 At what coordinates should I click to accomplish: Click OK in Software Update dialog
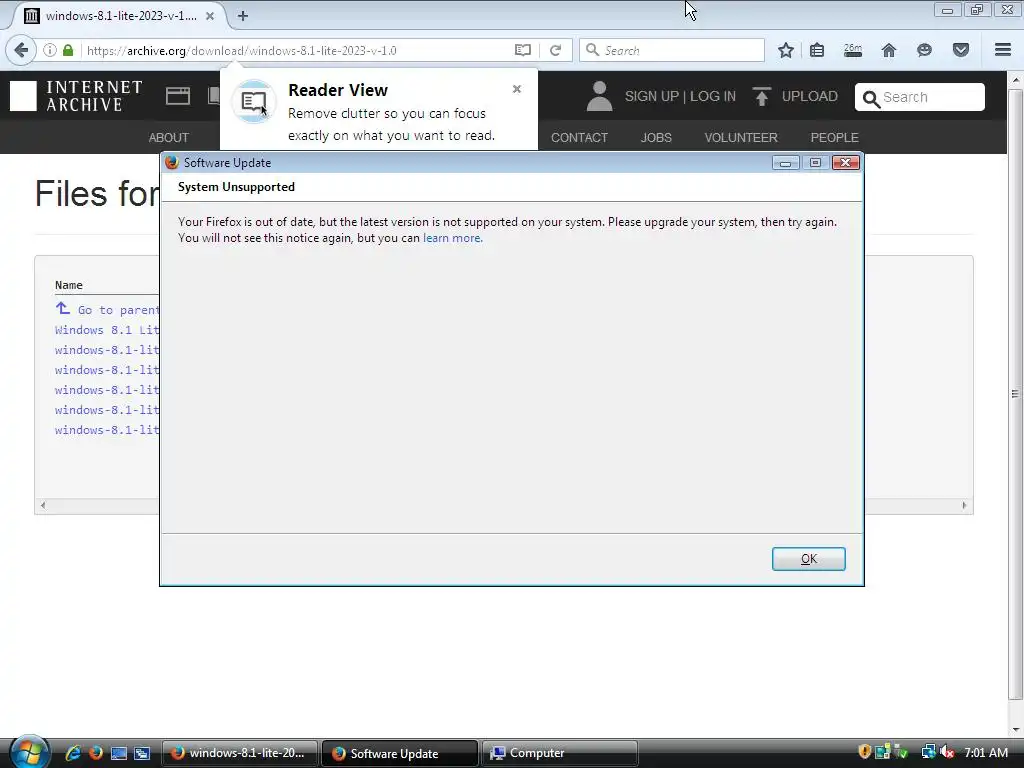tap(808, 559)
